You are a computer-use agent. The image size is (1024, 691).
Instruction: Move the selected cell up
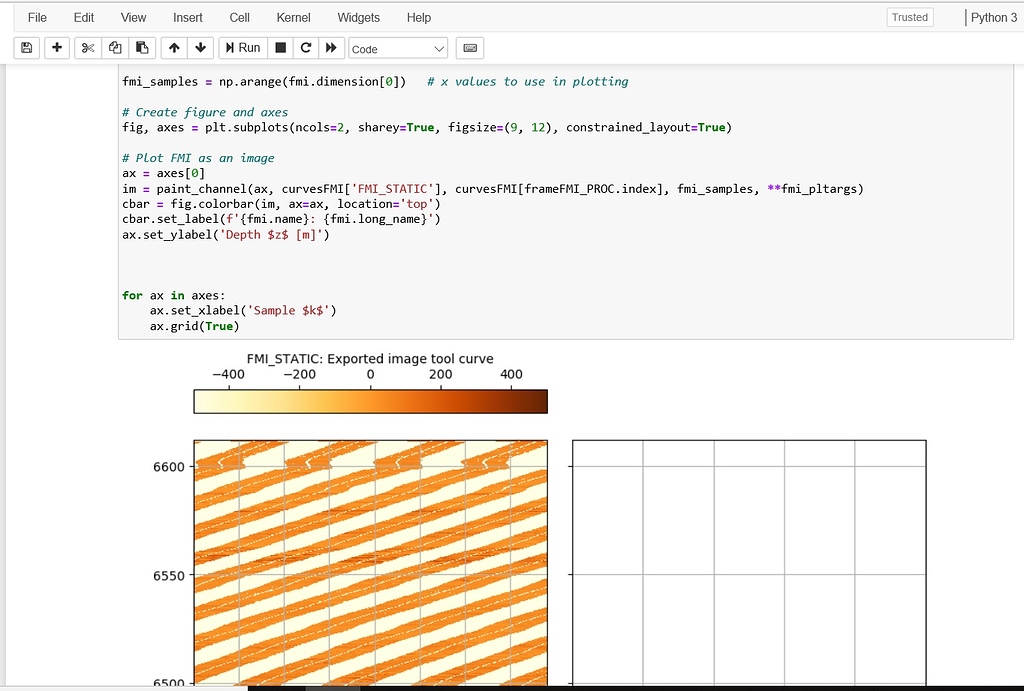pos(174,47)
